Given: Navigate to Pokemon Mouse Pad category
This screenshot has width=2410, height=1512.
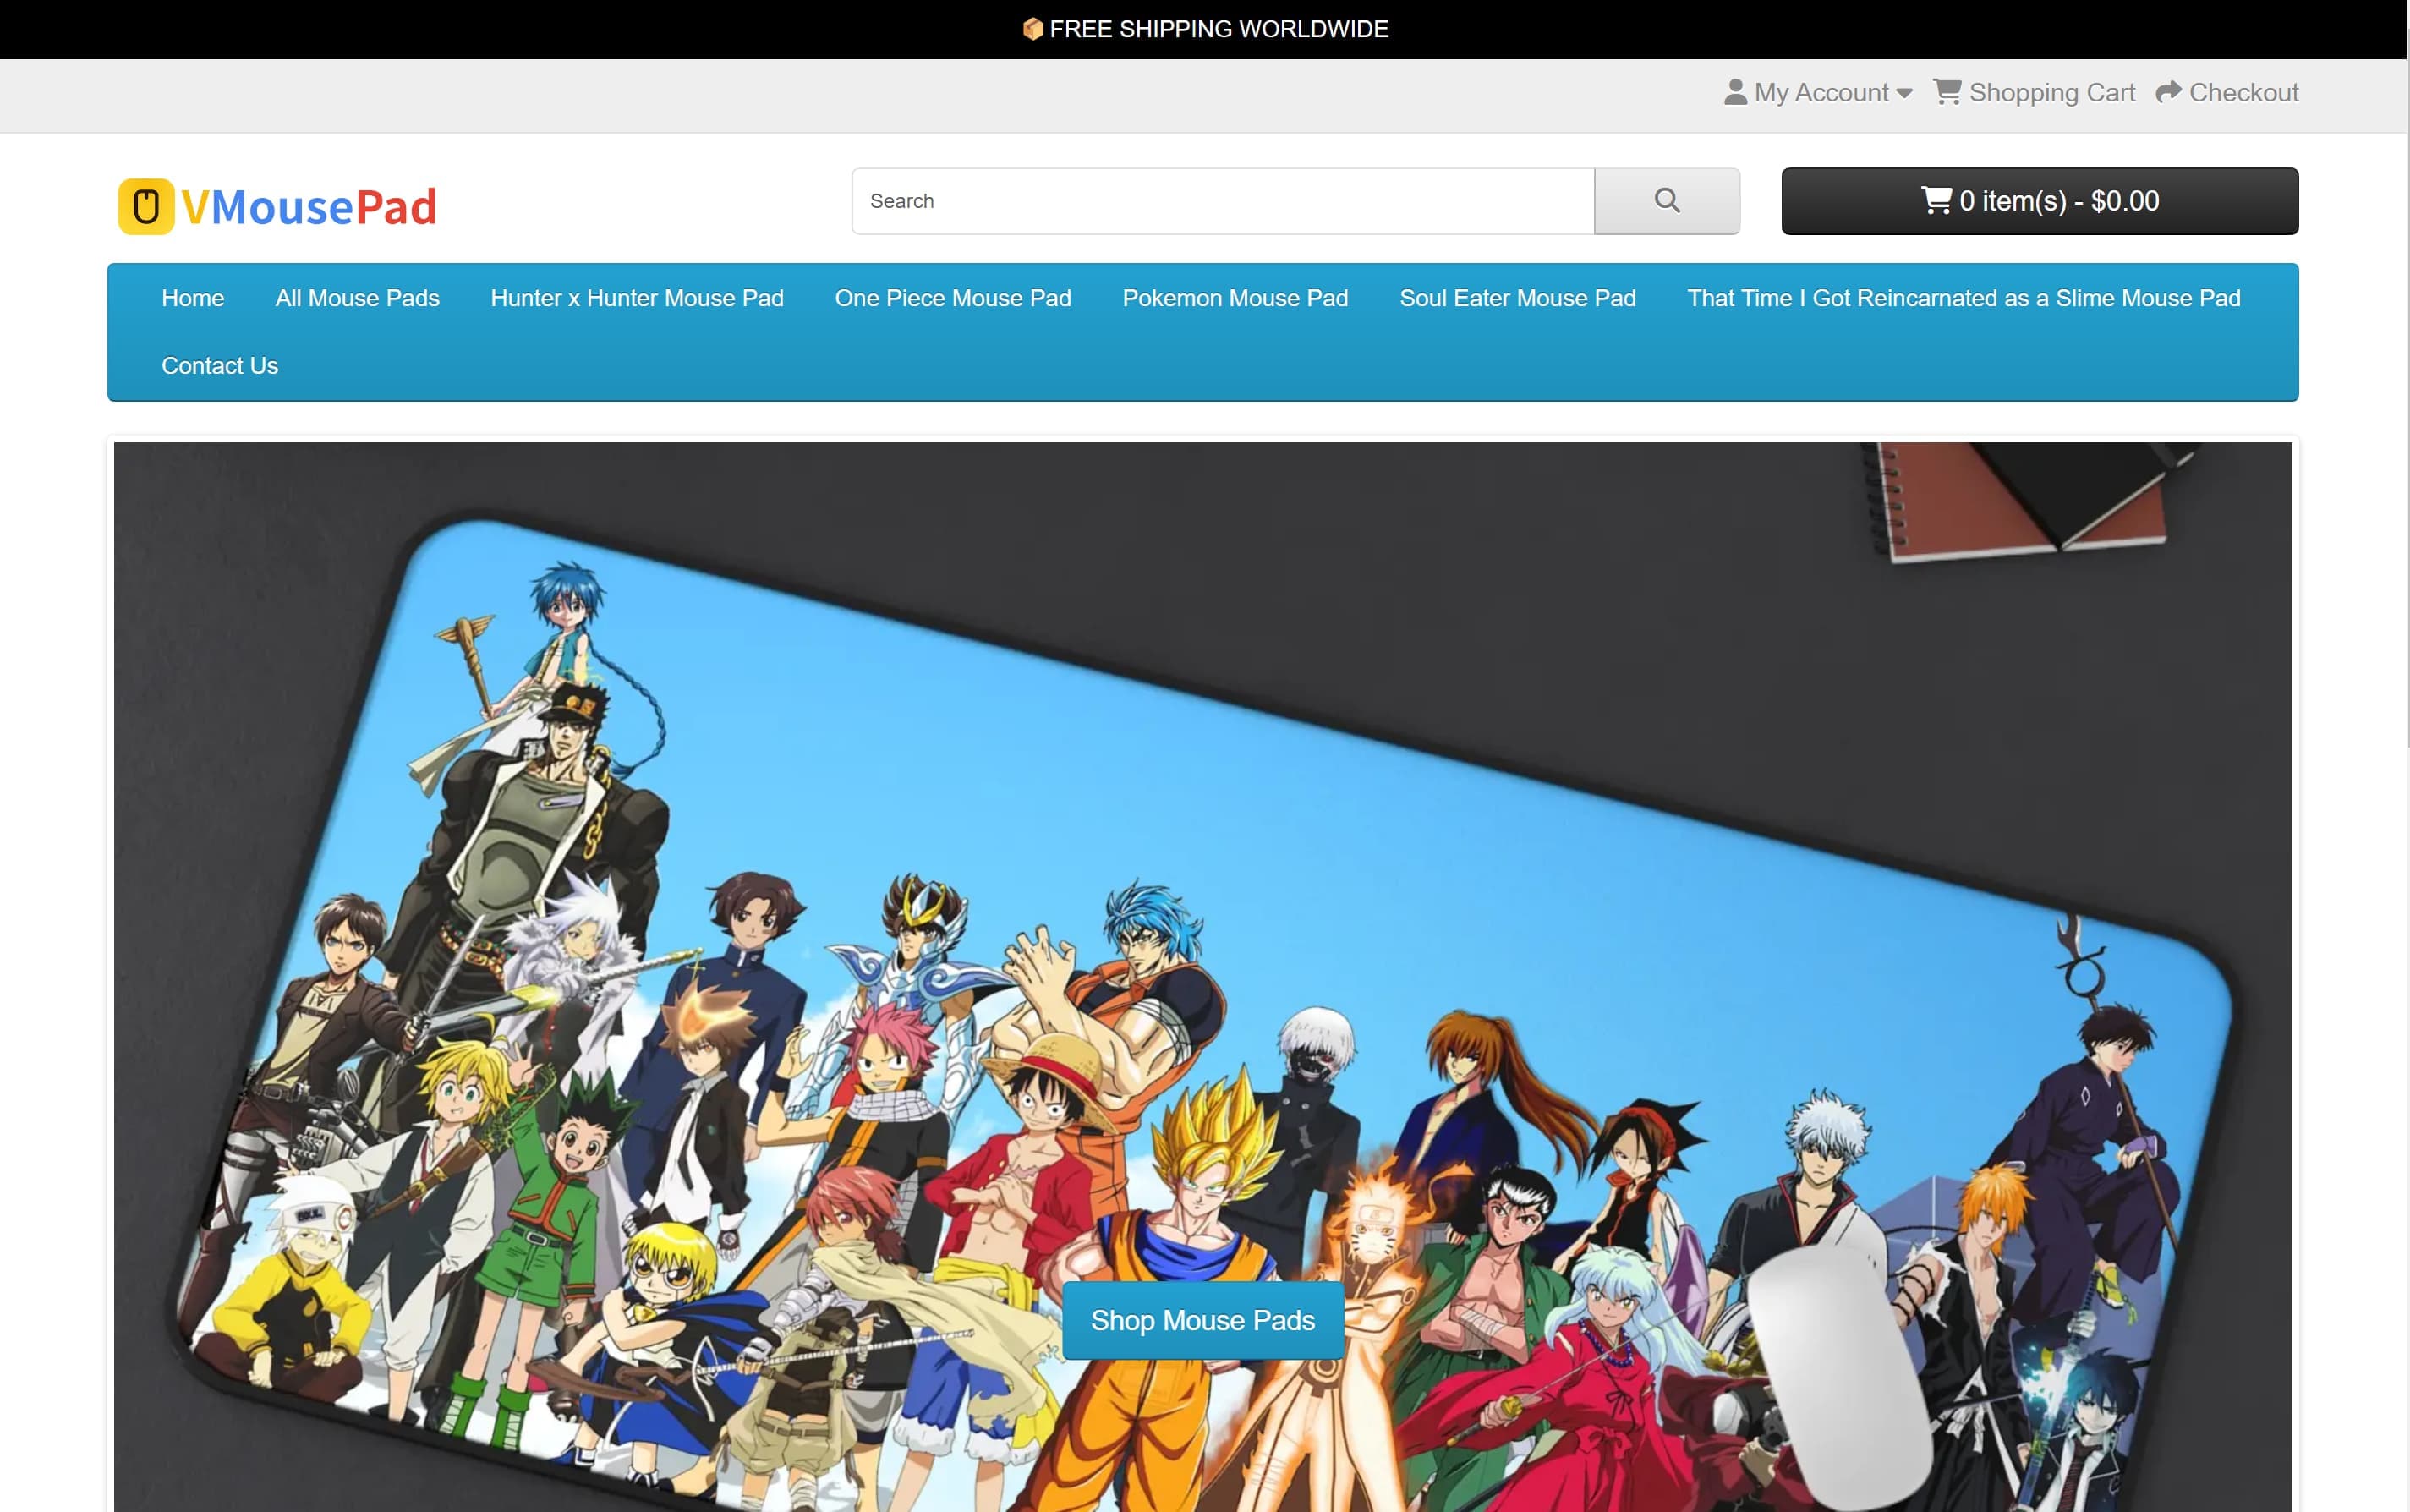Looking at the screenshot, I should (1235, 298).
